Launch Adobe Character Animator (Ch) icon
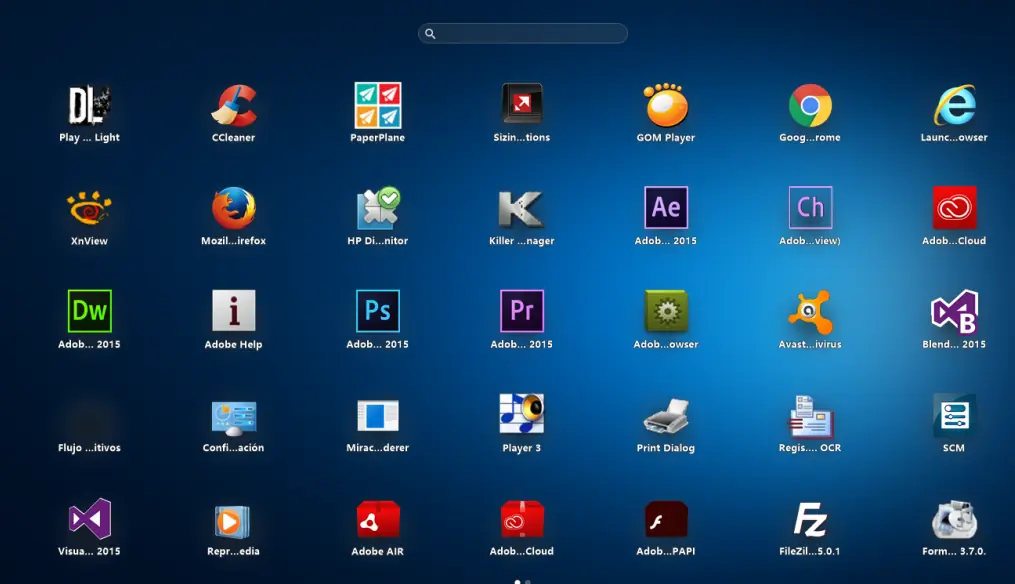The width and height of the screenshot is (1015, 584). coord(810,208)
